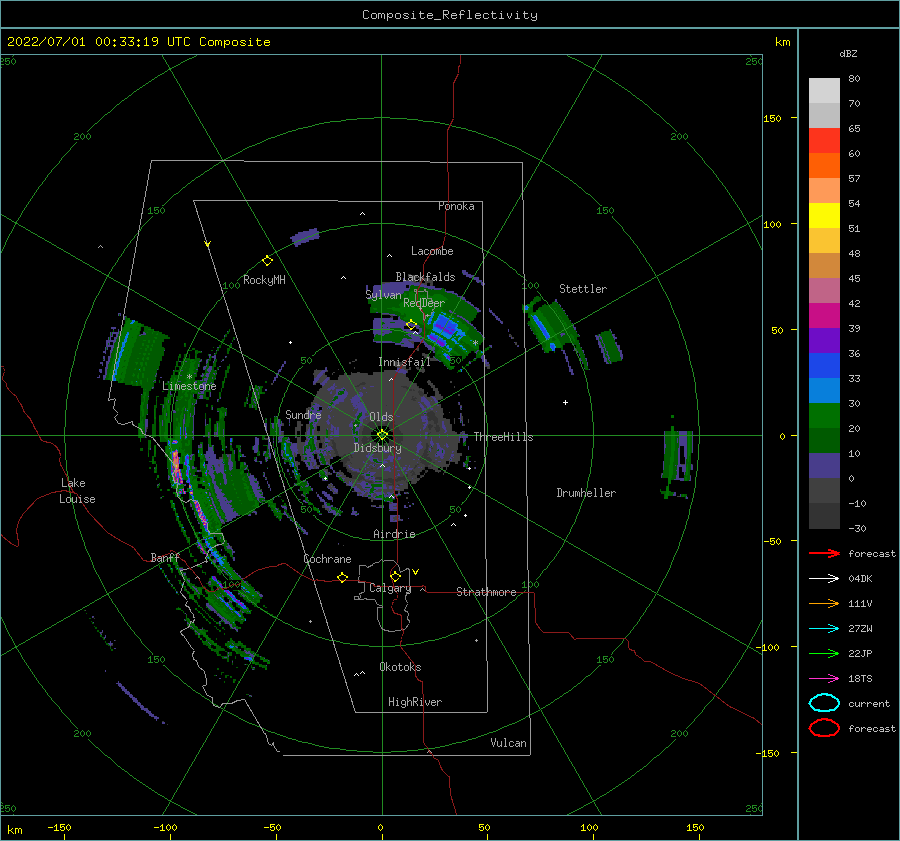Click the Blackfalds label

425,277
